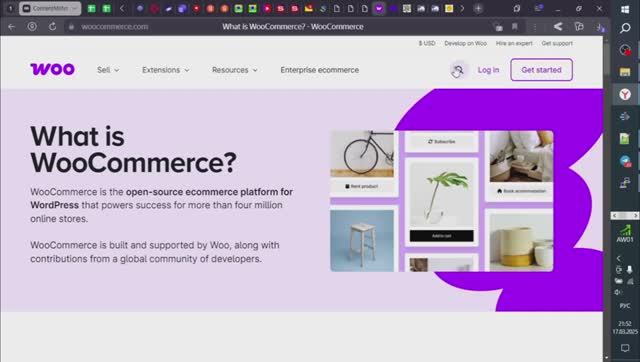Click the lock icon beside woocommerce.com
This screenshot has width=640, height=362.
(x=71, y=27)
